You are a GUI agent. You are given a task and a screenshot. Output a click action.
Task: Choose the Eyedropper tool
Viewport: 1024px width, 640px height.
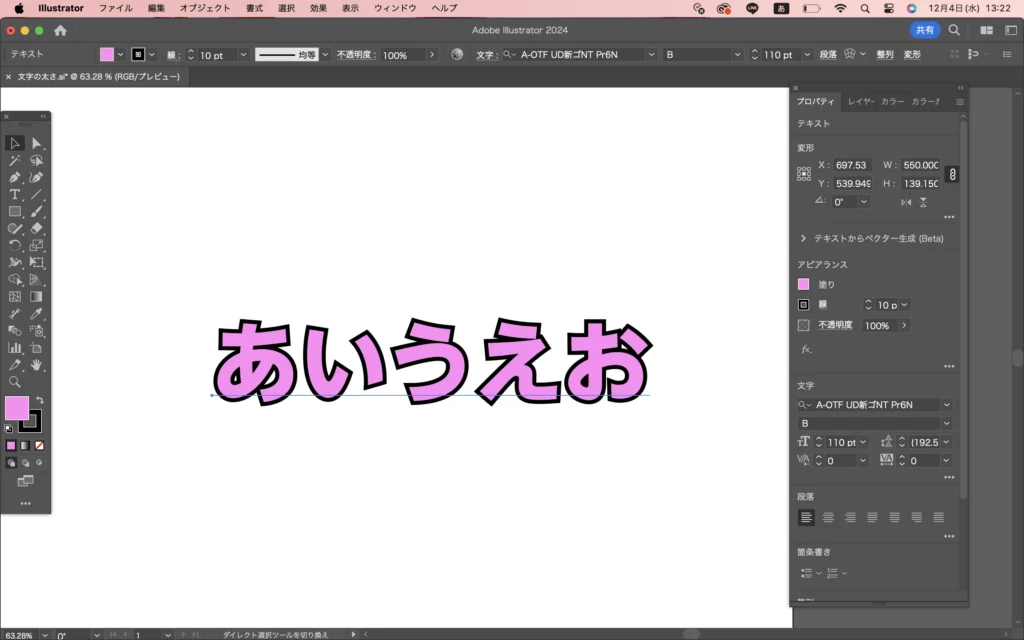point(36,314)
